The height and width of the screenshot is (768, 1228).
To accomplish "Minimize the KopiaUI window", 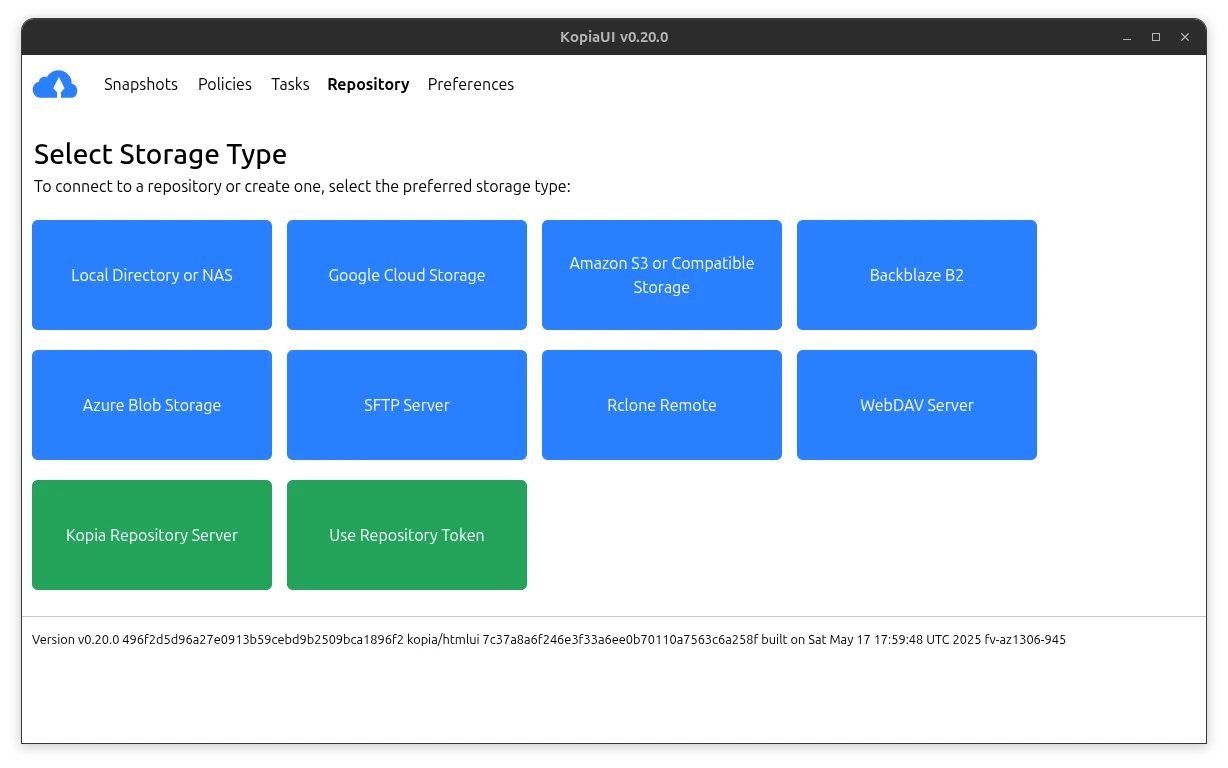I will click(x=1127, y=37).
